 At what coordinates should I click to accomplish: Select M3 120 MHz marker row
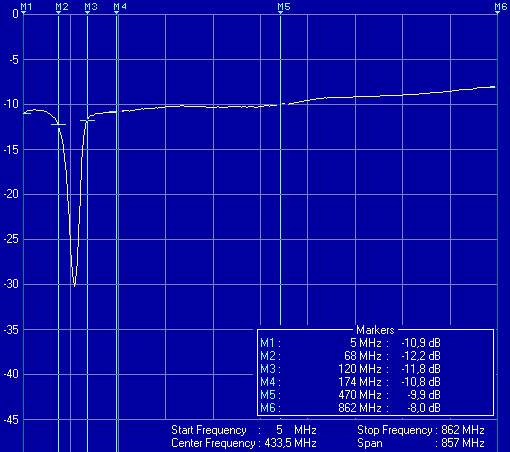350,369
